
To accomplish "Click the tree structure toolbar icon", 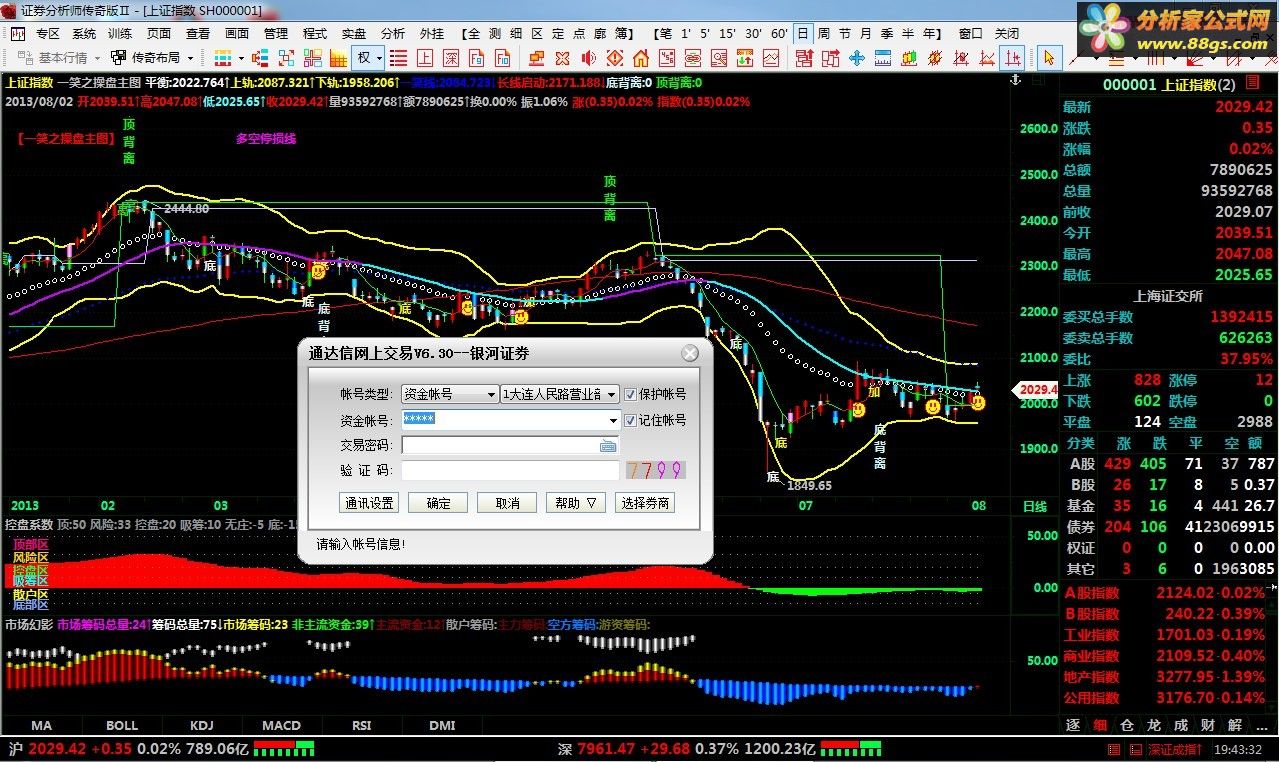I will [260, 57].
